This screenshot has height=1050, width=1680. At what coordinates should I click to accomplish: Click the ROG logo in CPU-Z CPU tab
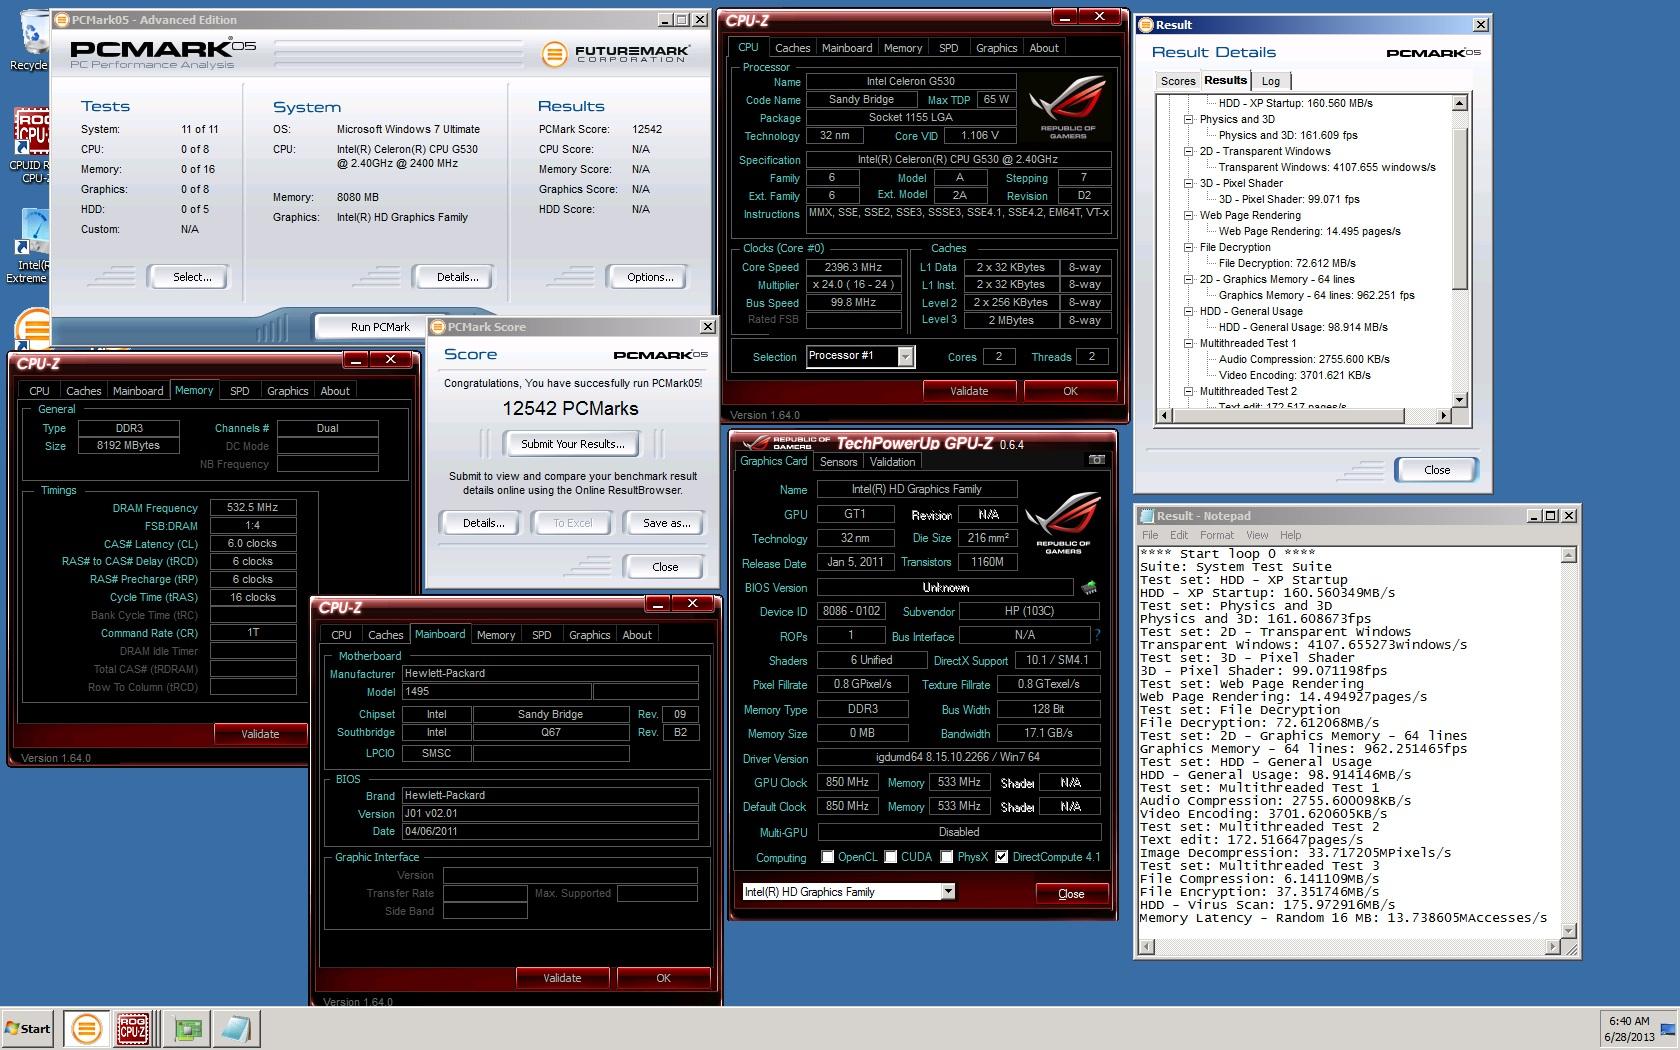1068,108
